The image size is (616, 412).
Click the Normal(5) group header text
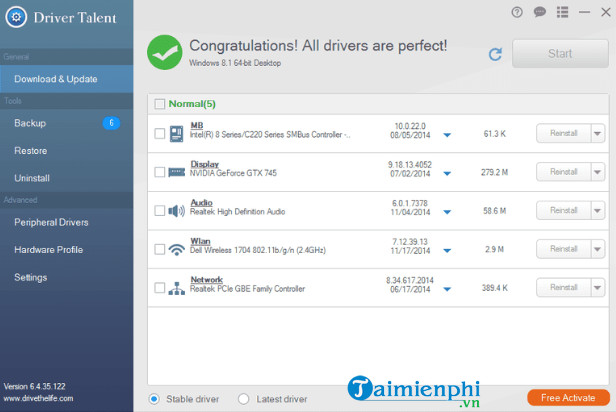[x=192, y=104]
